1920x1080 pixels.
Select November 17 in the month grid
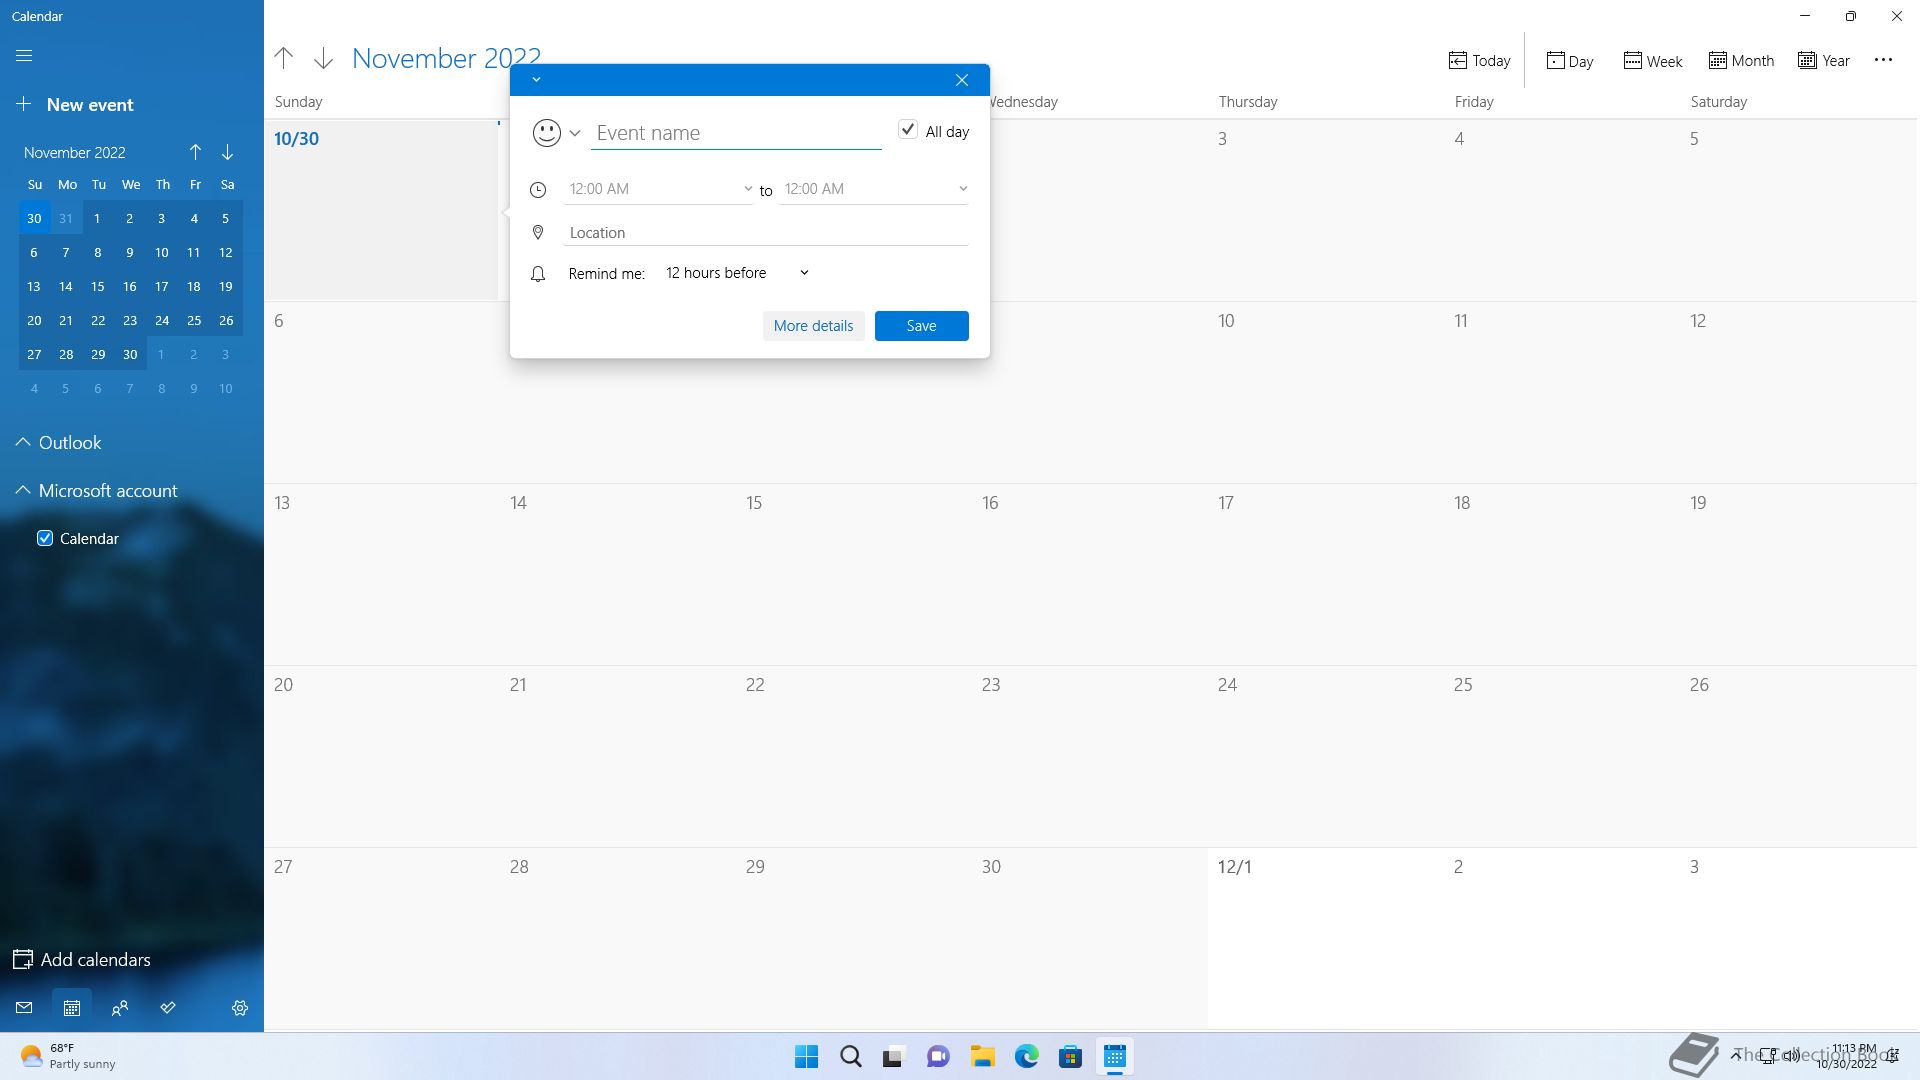click(x=1325, y=575)
